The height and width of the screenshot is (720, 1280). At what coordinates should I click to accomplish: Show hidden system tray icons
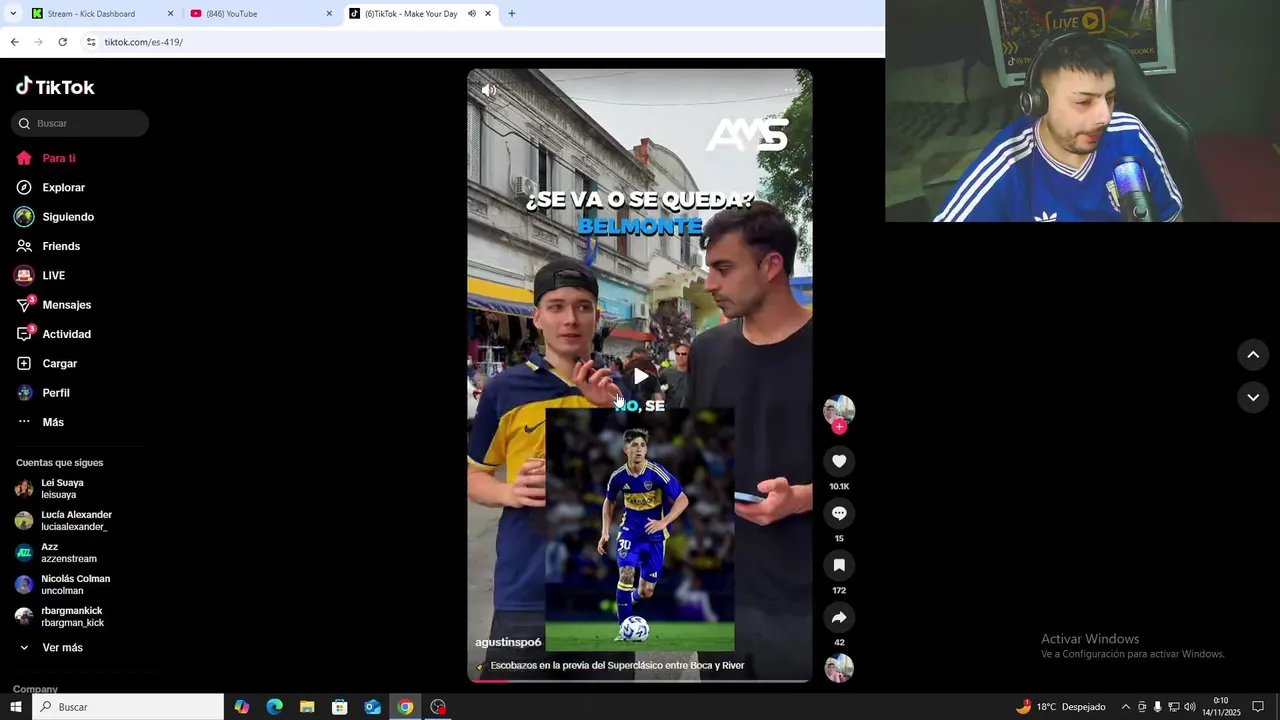pos(1126,707)
